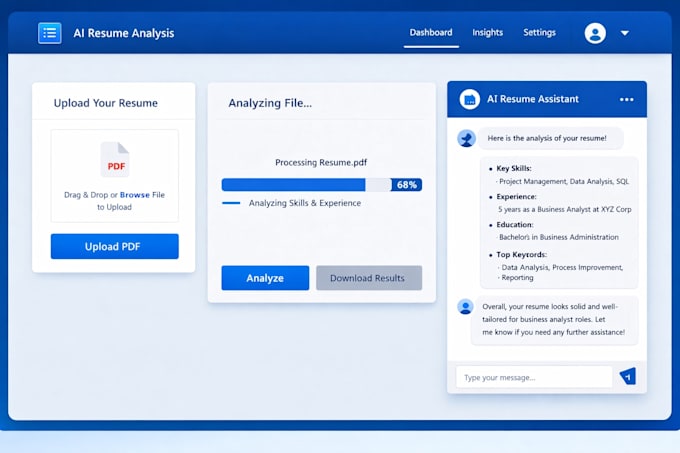Open the user profile avatar
Screen dimensions: 680x453
coord(595,33)
